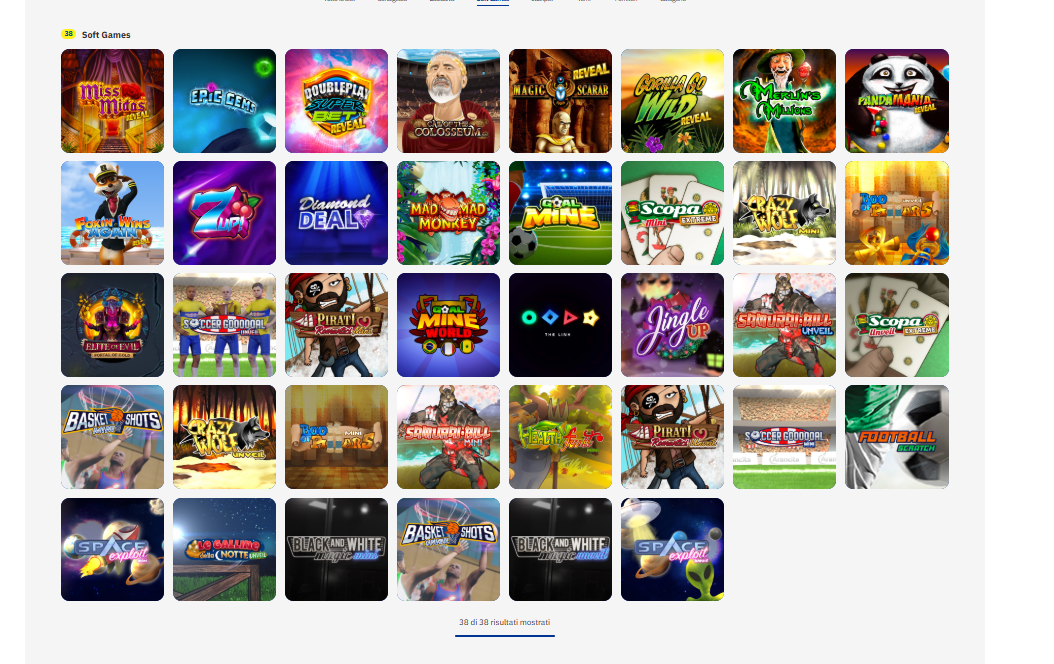The image size is (1054, 664).
Task: Launch the Diamond Deal game
Action: (336, 213)
